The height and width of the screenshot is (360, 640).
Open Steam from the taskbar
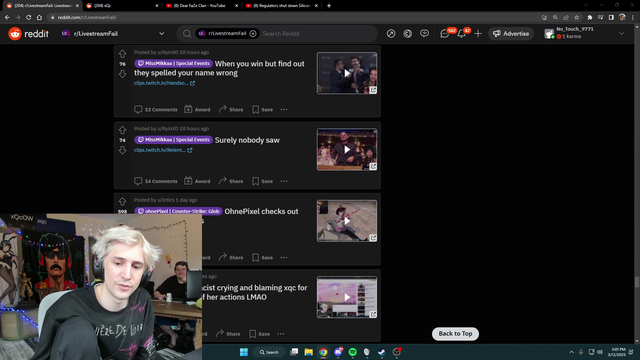coord(381,352)
